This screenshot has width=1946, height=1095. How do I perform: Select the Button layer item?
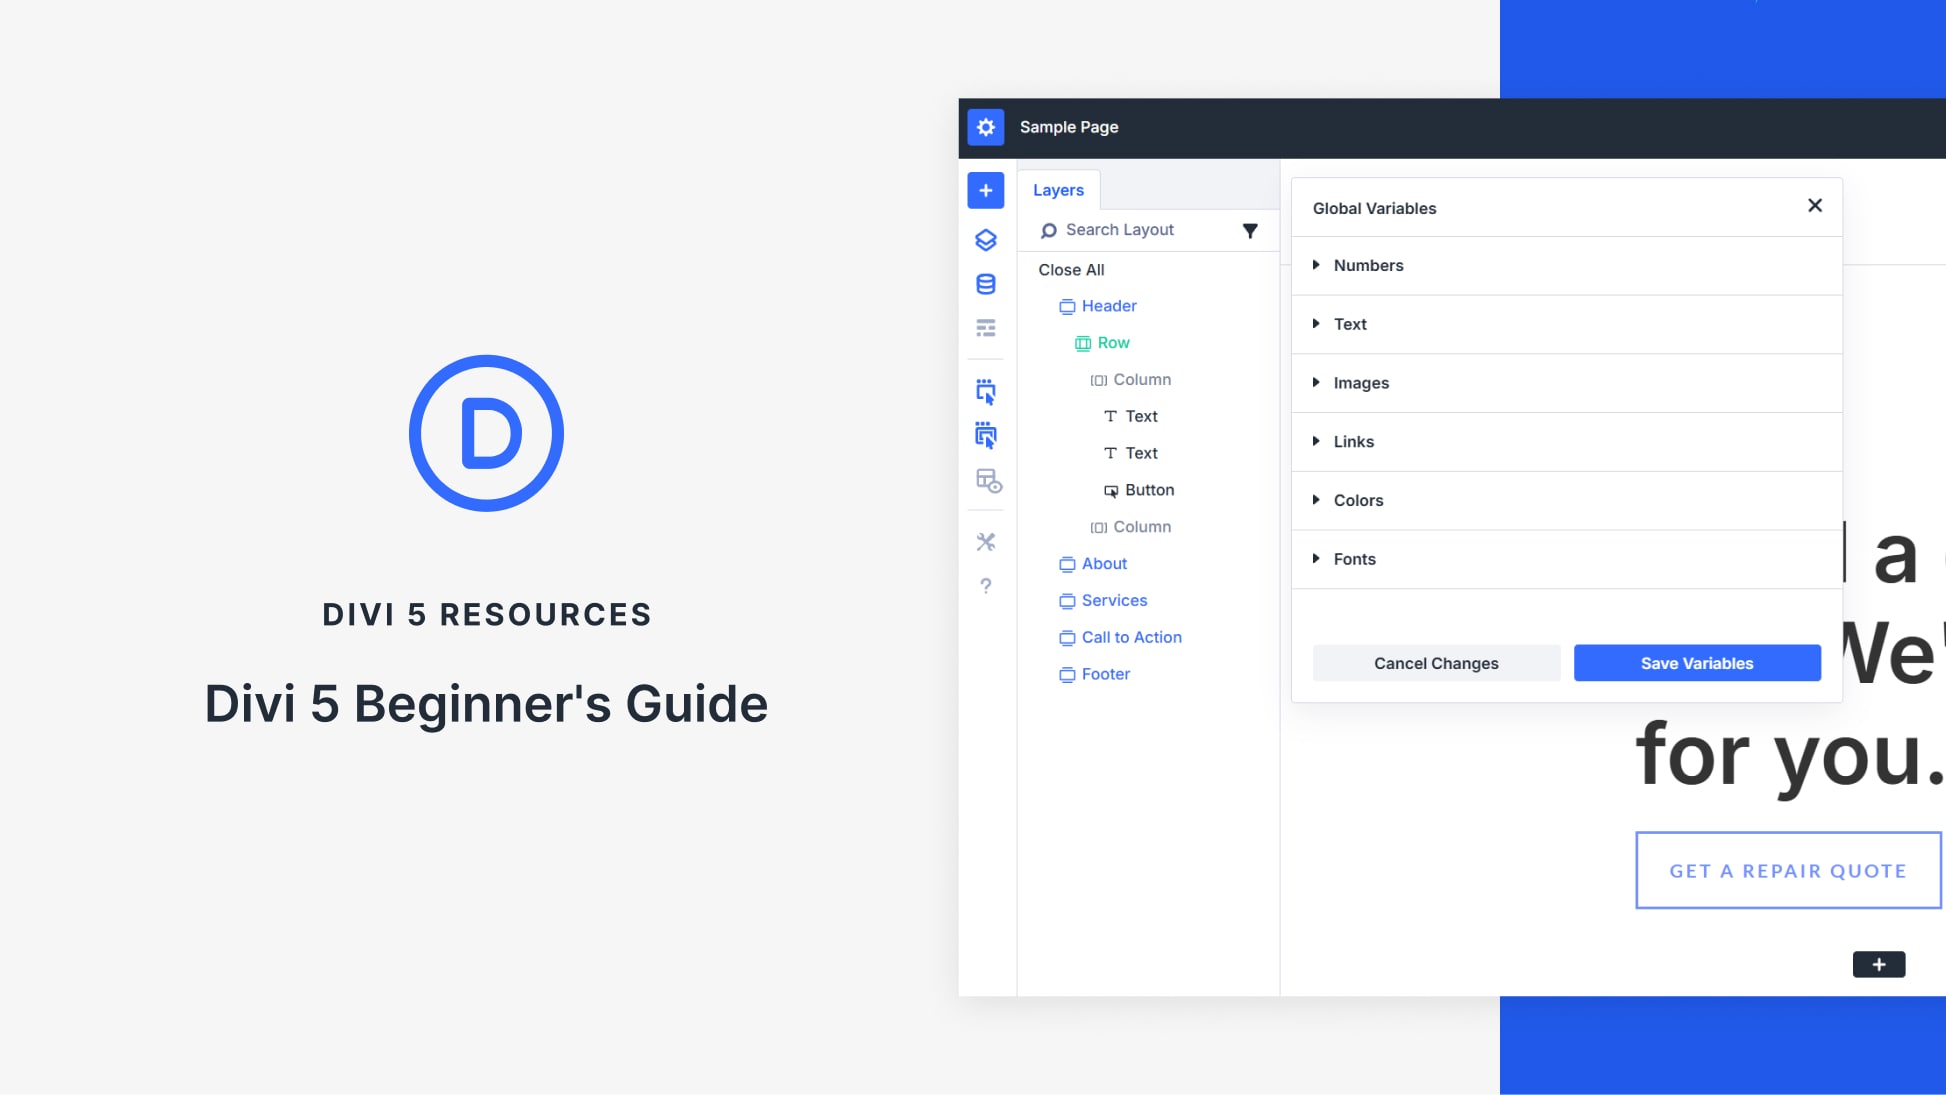1149,490
